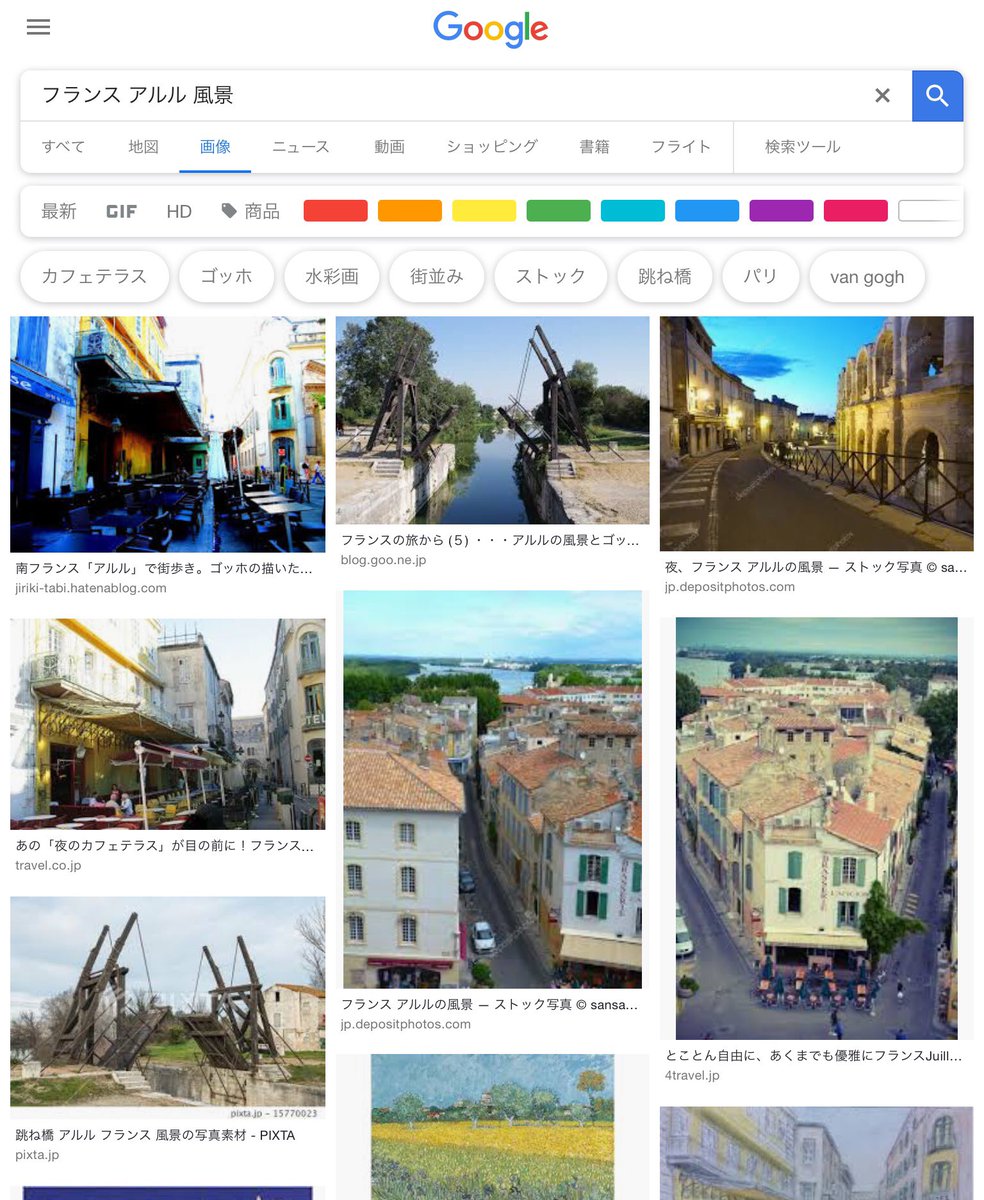The height and width of the screenshot is (1200, 984).
Task: Click the title とことん自由に、あくまでも優雅に
Action: click(815, 1055)
